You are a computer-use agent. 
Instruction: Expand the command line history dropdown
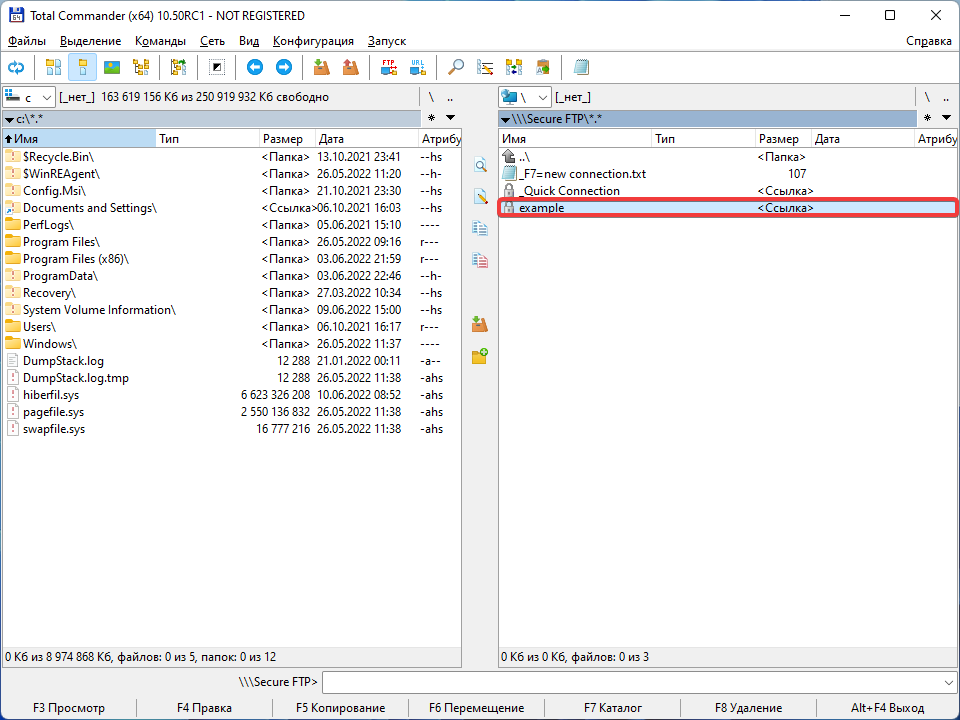pos(948,682)
